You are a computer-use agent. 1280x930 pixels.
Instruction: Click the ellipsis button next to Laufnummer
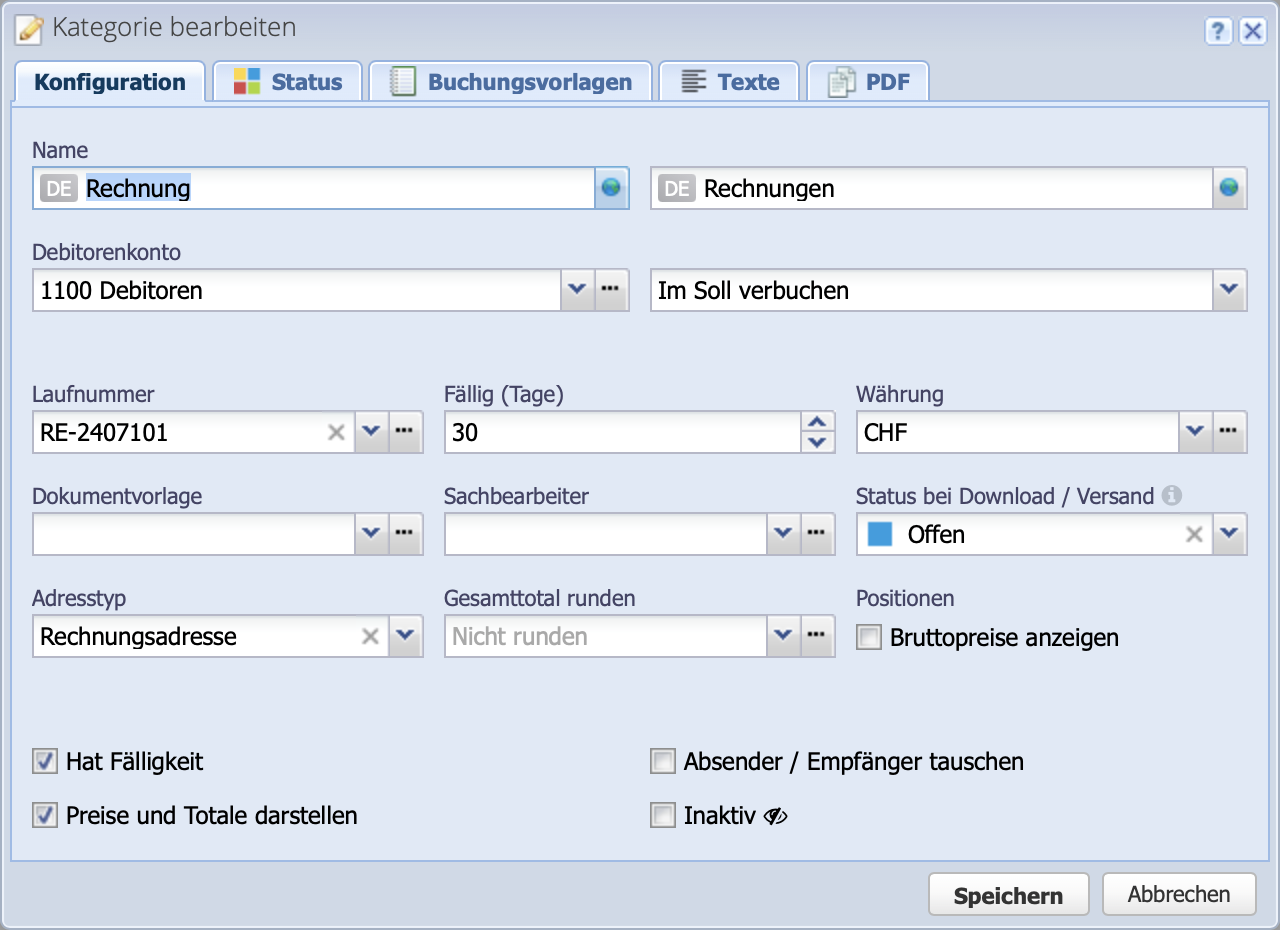[404, 432]
